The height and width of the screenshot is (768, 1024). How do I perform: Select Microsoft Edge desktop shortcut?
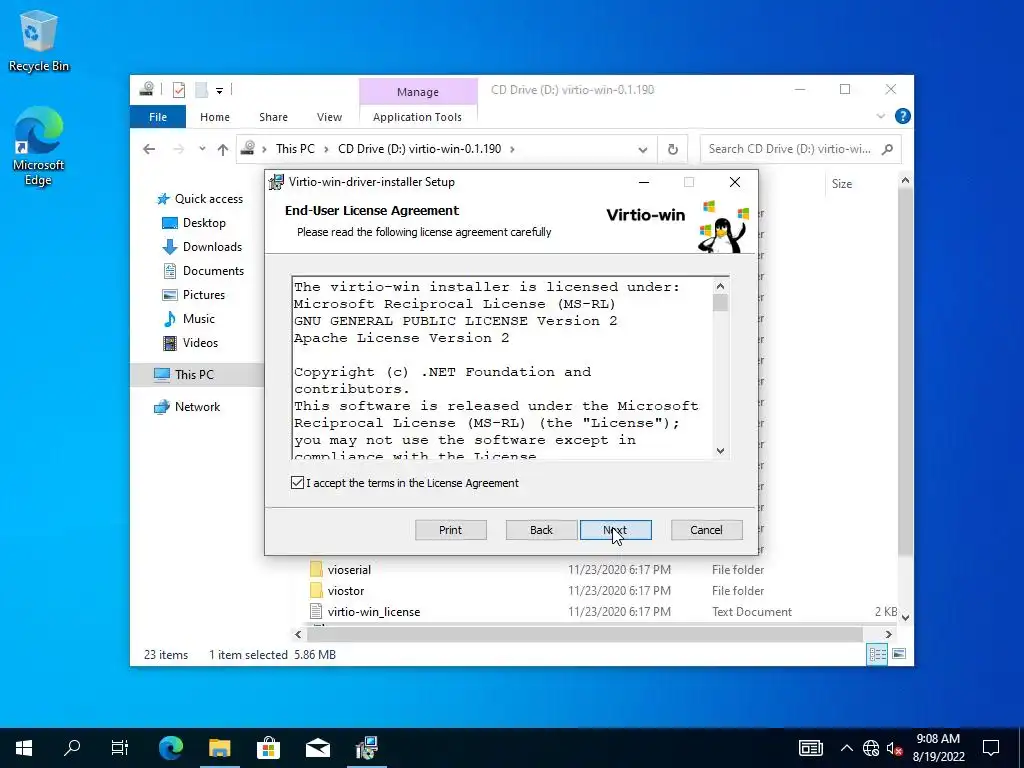click(x=39, y=146)
